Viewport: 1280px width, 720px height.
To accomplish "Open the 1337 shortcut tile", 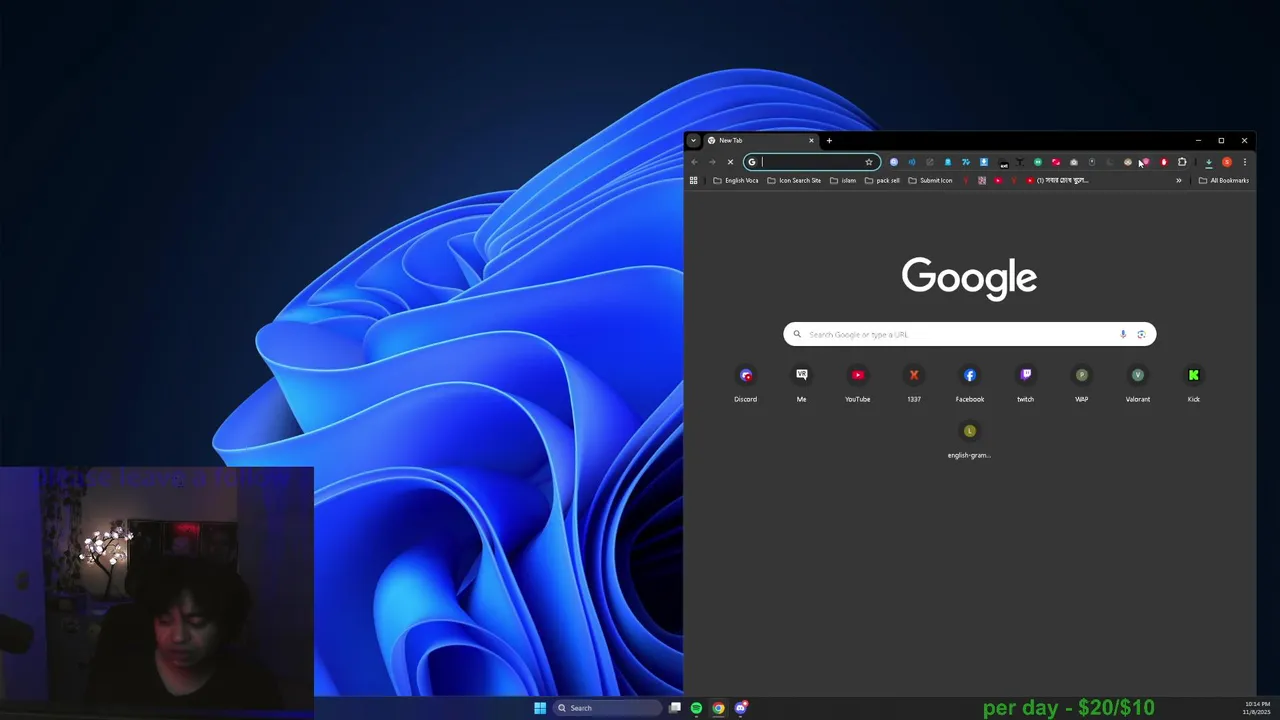I will (x=913, y=384).
